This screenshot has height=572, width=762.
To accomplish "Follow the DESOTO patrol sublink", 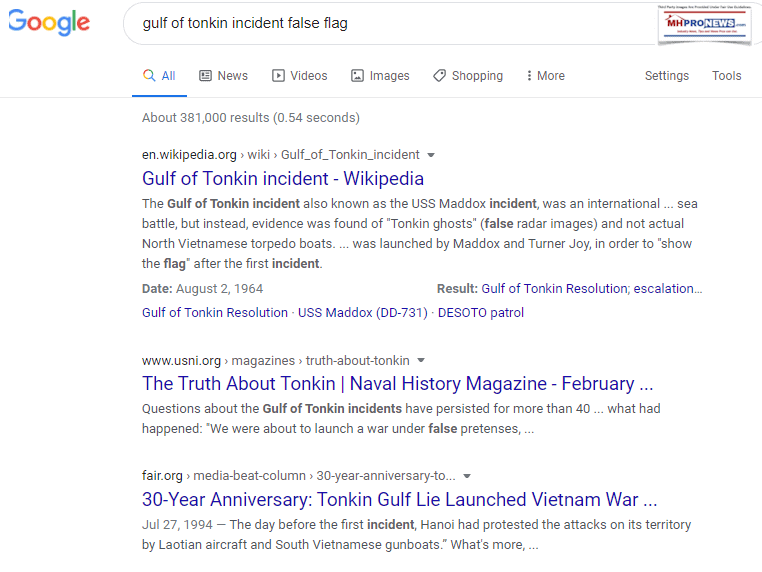I will click(481, 312).
